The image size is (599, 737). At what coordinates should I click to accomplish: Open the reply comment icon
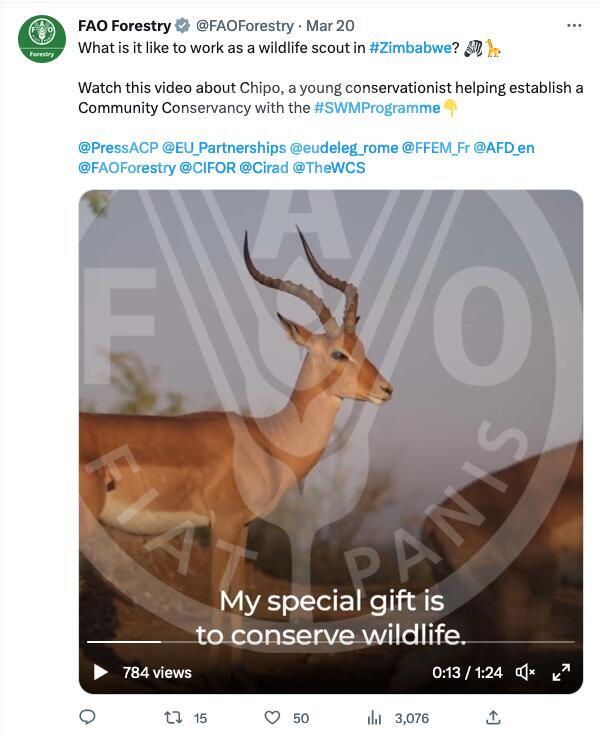(x=87, y=717)
